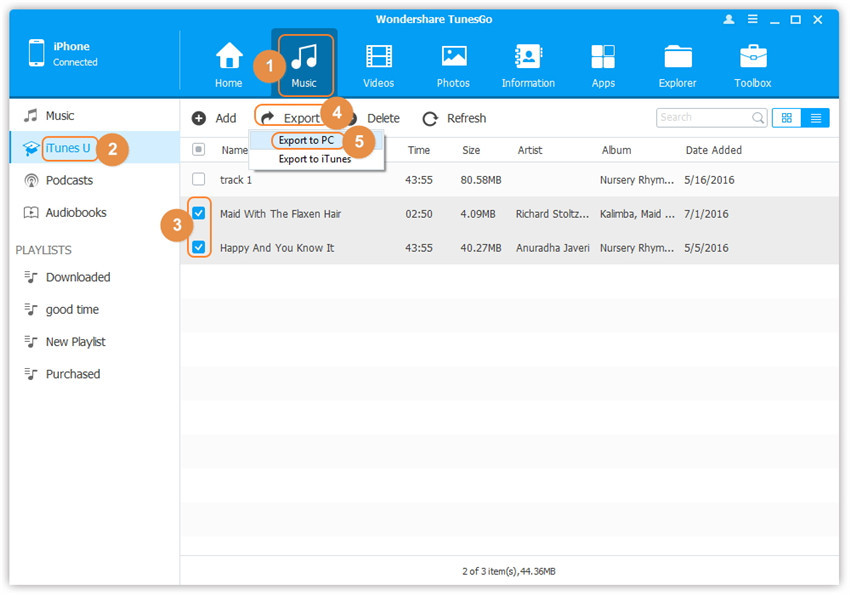Select Music in the sidebar
Viewport: 850px width, 595px height.
(x=94, y=115)
